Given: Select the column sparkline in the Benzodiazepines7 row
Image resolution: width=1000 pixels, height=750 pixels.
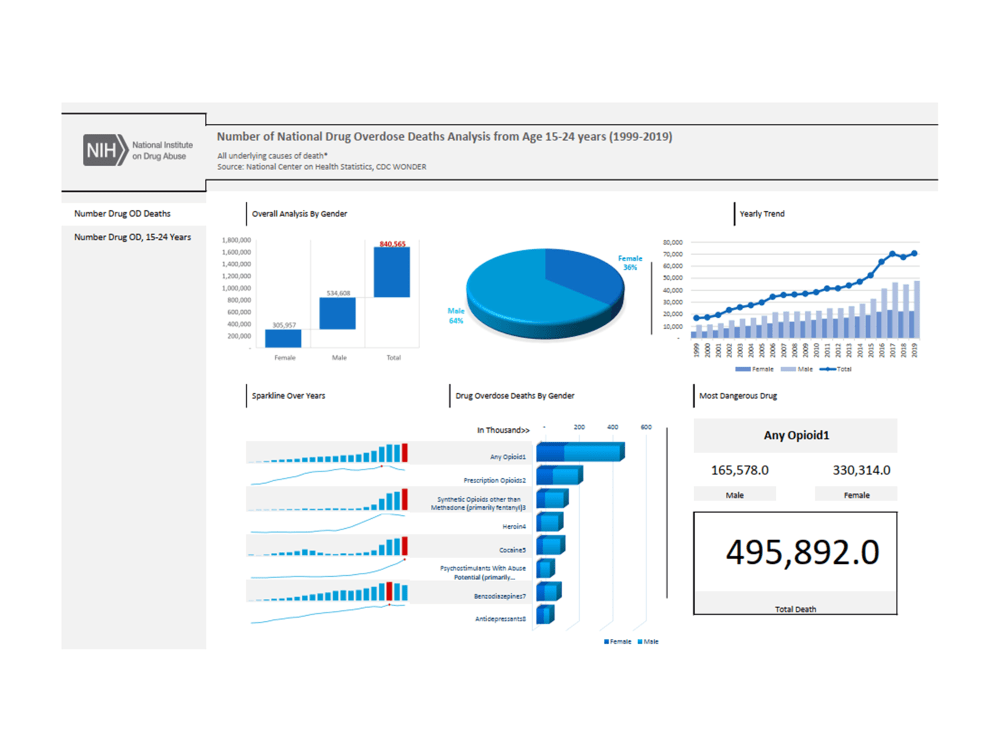Looking at the screenshot, I should tap(327, 591).
